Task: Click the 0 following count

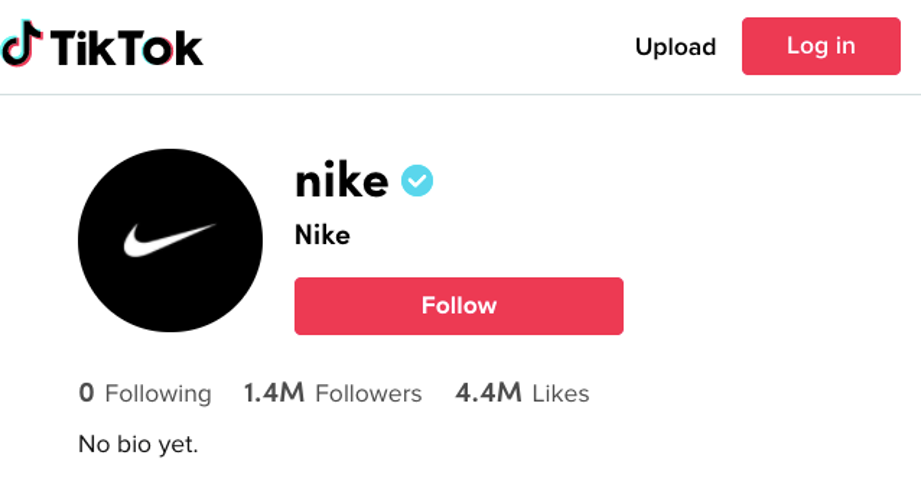Action: tap(86, 393)
